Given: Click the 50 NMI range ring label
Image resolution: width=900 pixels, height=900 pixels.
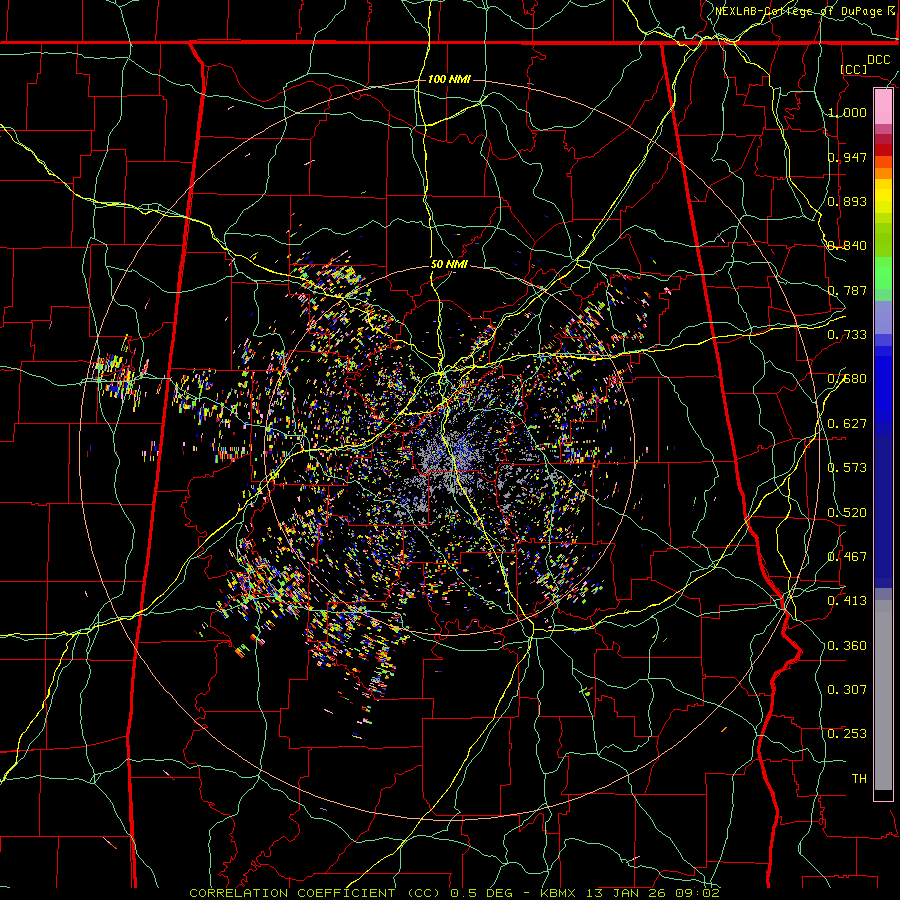Looking at the screenshot, I should (x=449, y=264).
